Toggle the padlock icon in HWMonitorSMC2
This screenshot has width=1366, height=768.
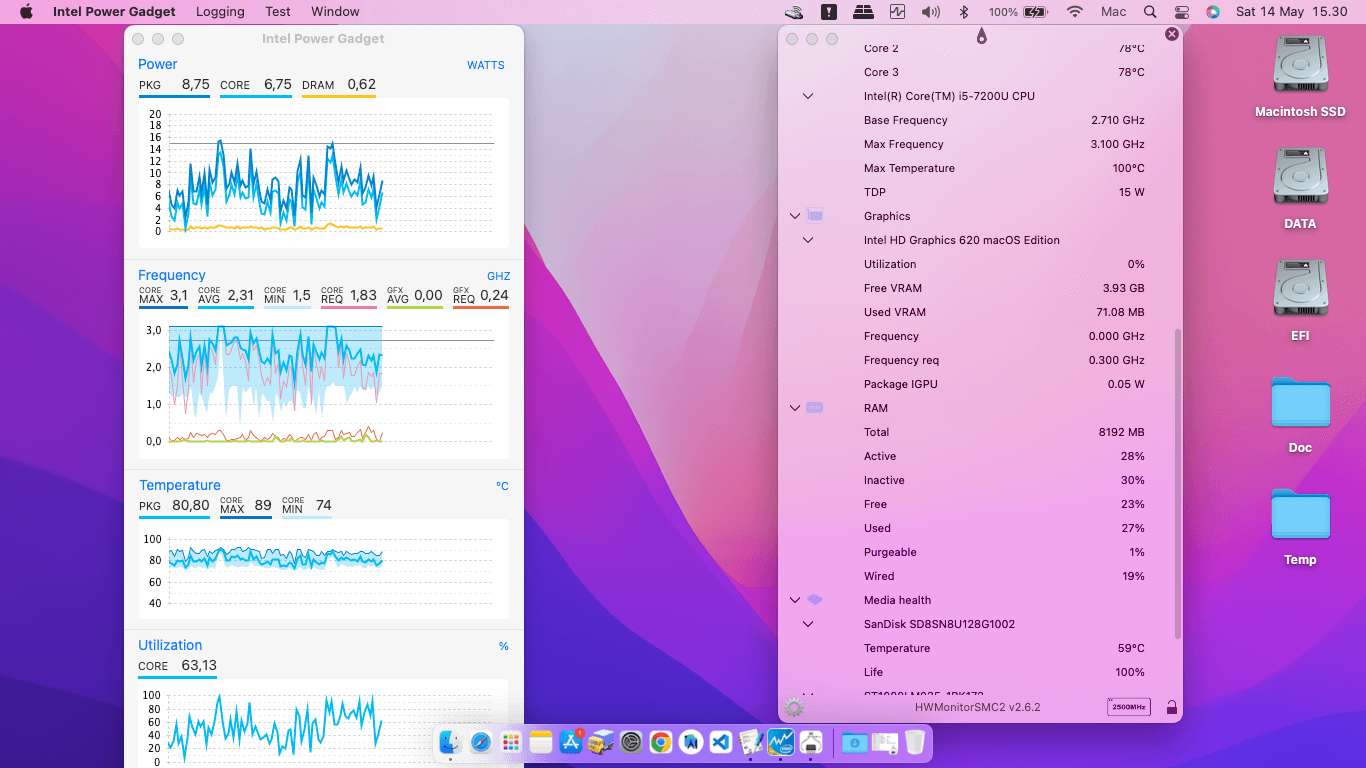pyautogui.click(x=1172, y=707)
